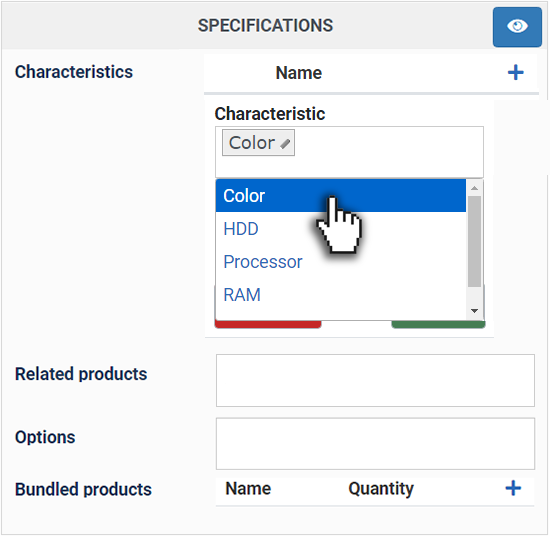This screenshot has width=550, height=538.
Task: Click the dropdown list's vertical scrollbar thumb
Action: click(x=474, y=241)
